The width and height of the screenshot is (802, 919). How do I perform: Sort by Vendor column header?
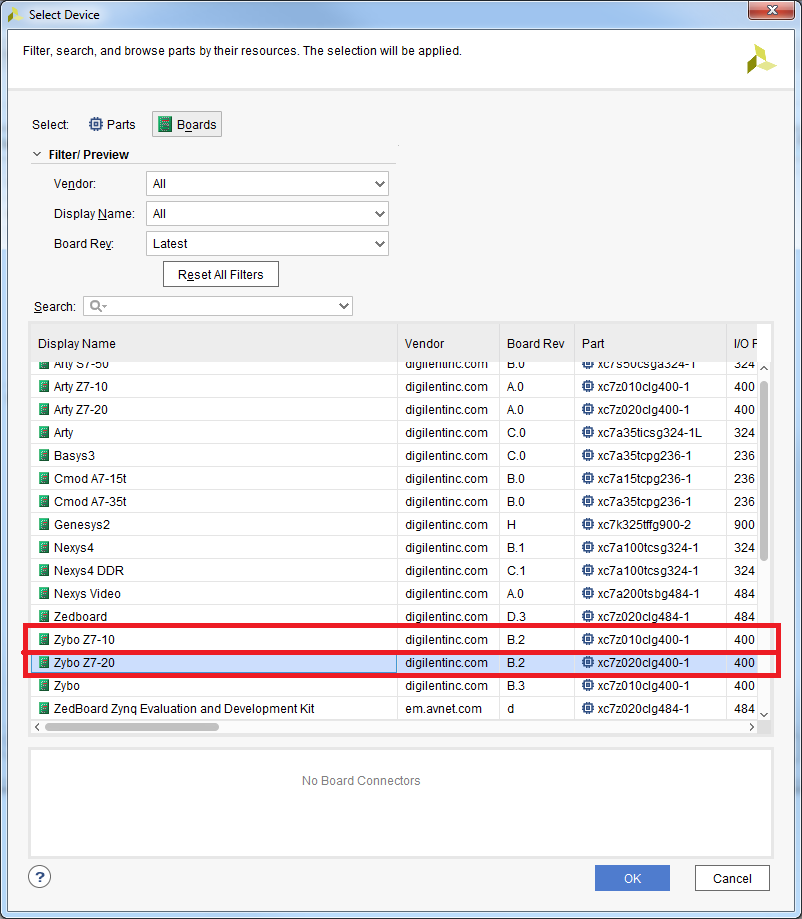point(448,343)
